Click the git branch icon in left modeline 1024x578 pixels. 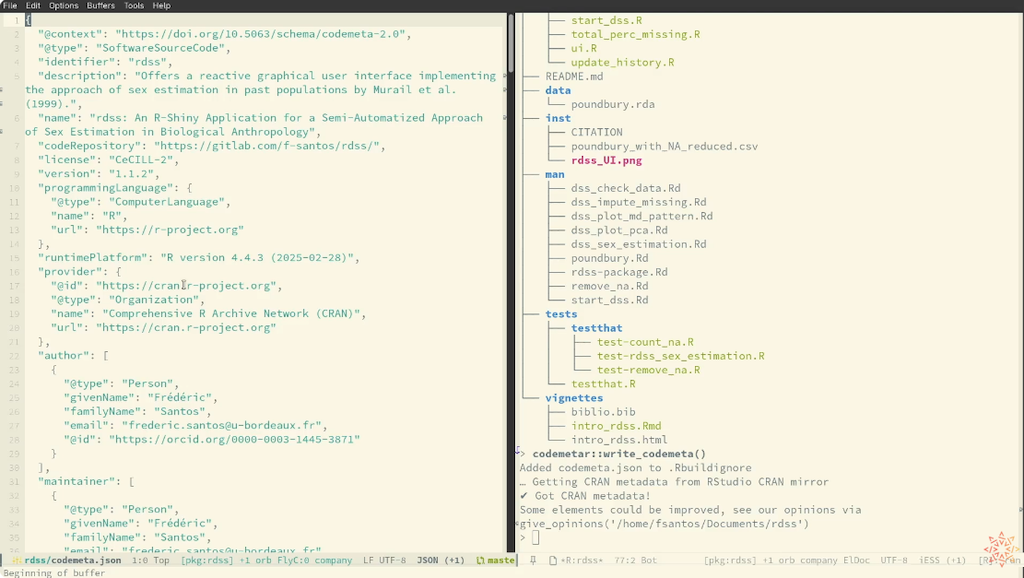pyautogui.click(x=480, y=561)
